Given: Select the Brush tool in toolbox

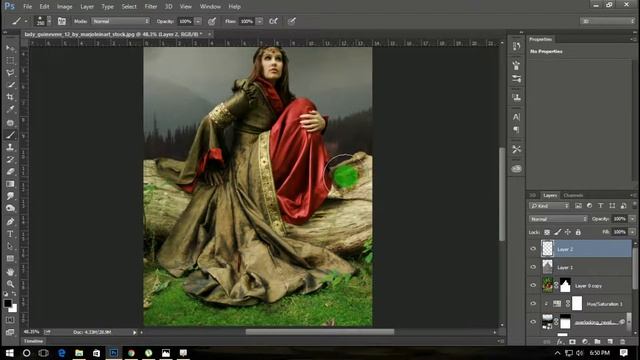Looking at the screenshot, I should 10,135.
